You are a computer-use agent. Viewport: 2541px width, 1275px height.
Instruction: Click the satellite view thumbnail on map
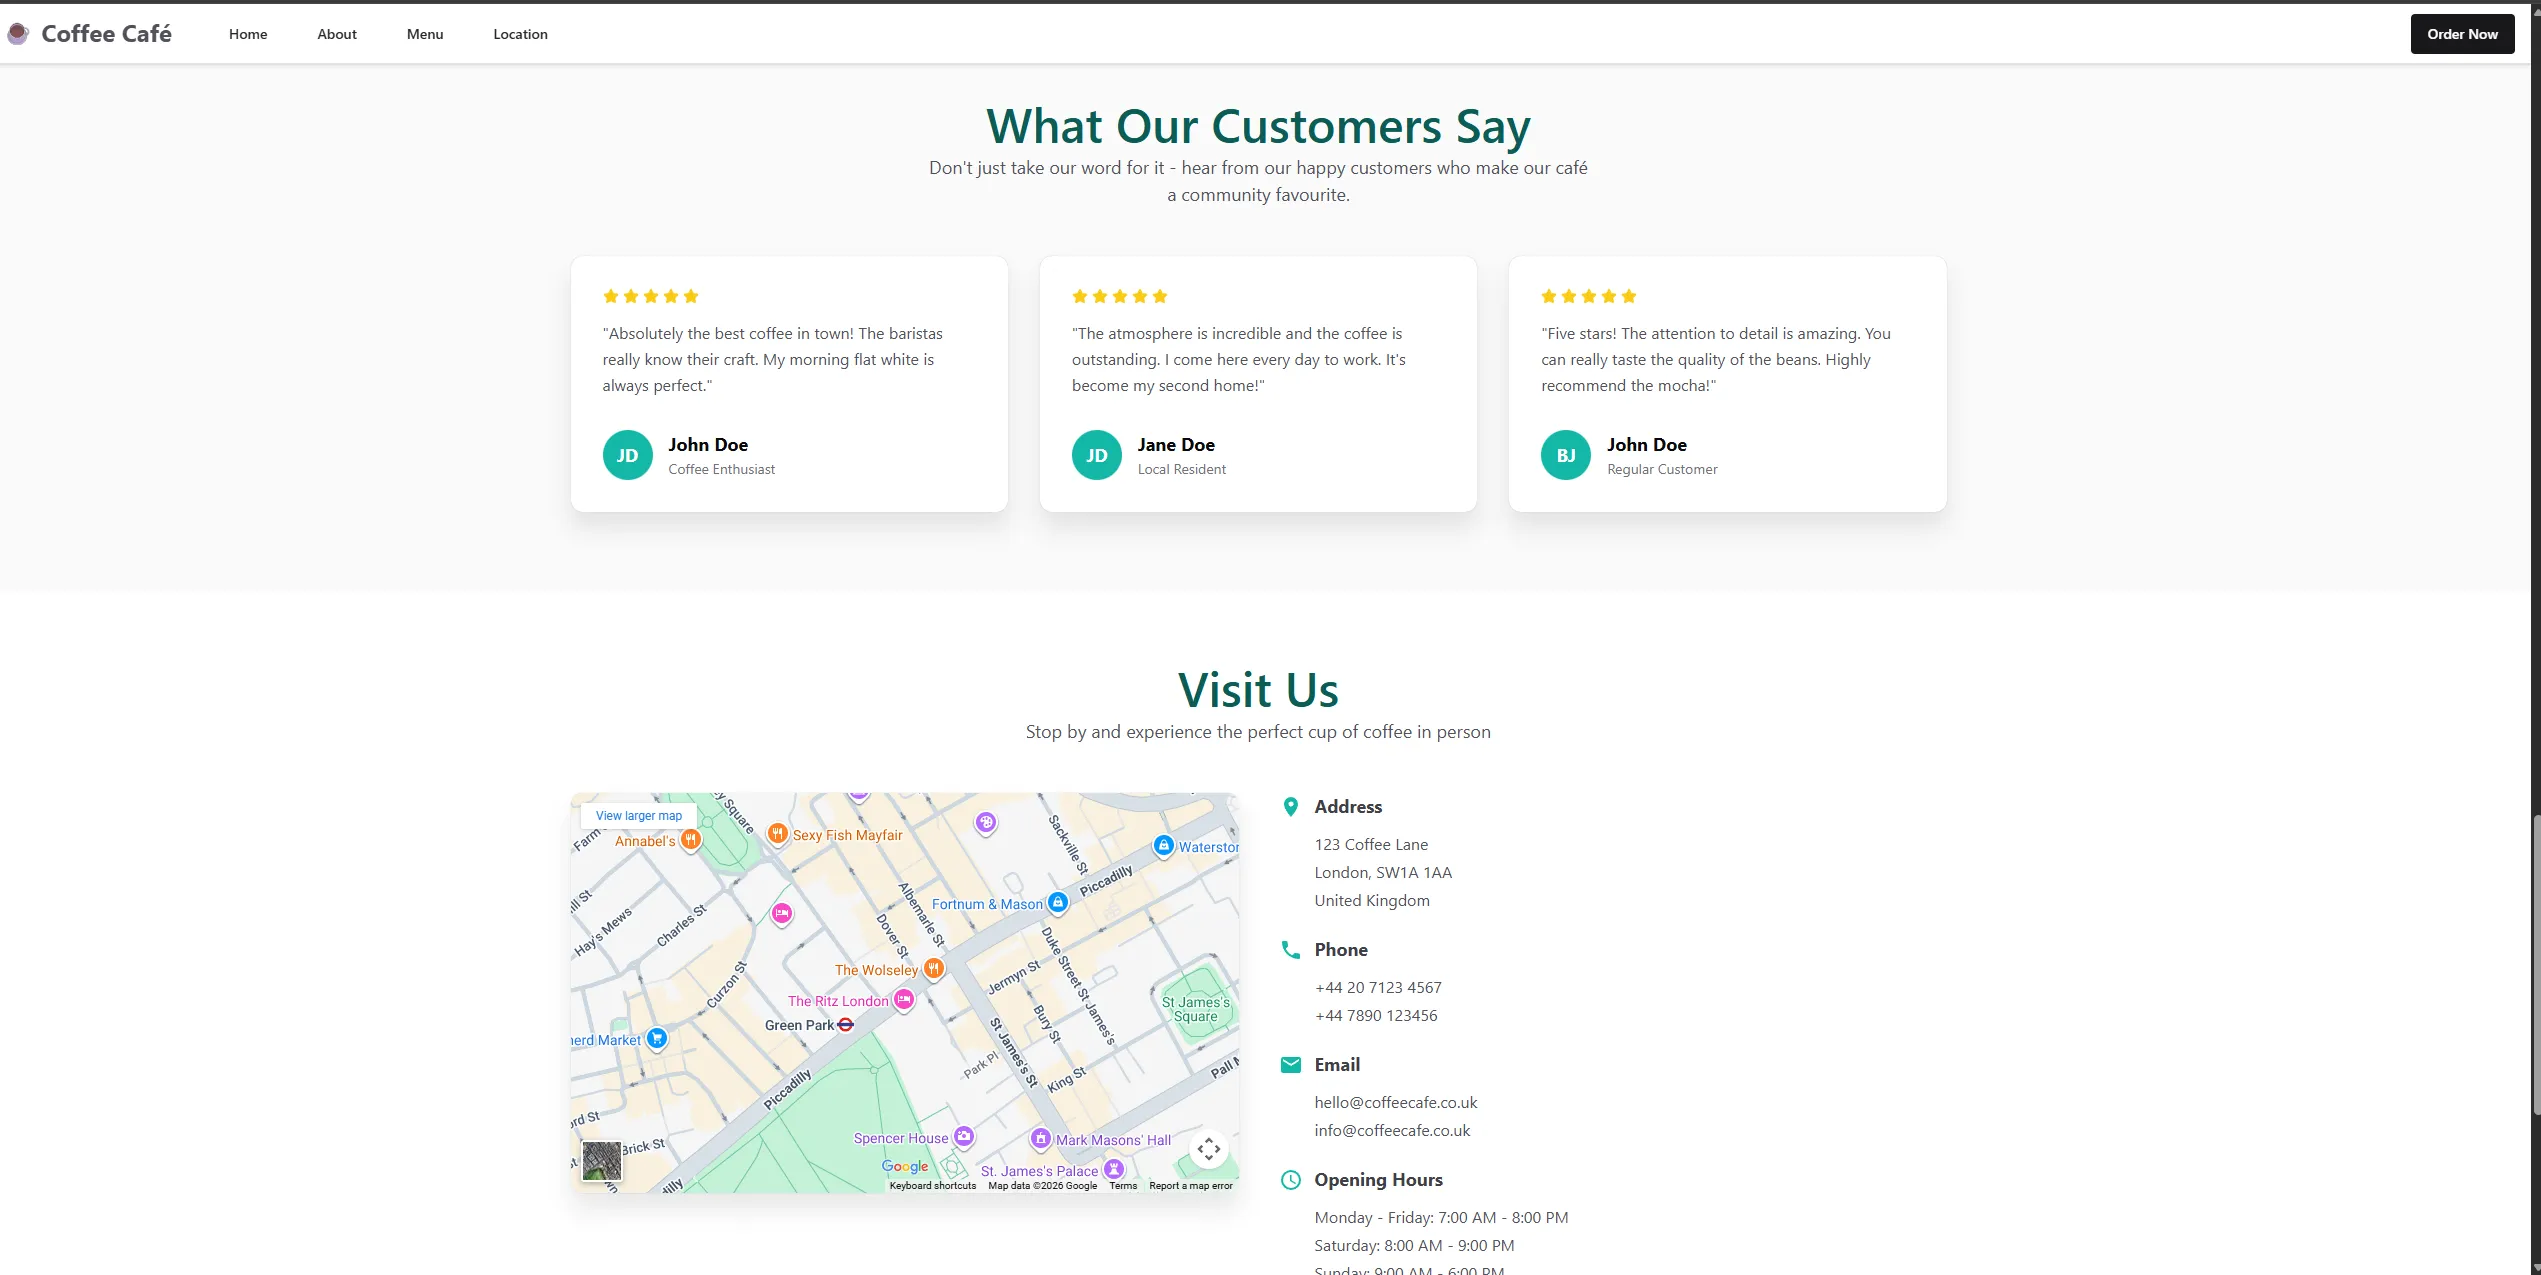click(x=602, y=1161)
